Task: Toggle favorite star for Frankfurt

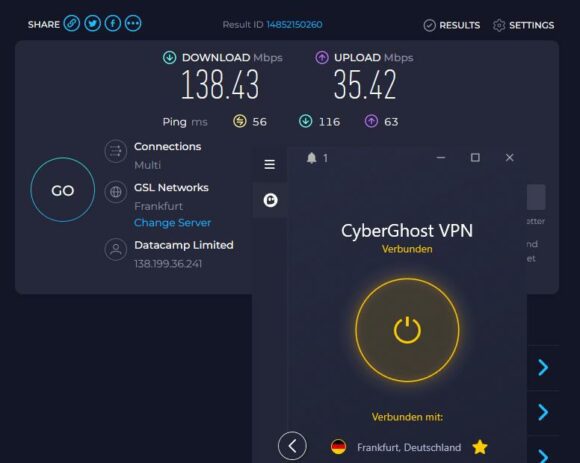Action: [480, 447]
